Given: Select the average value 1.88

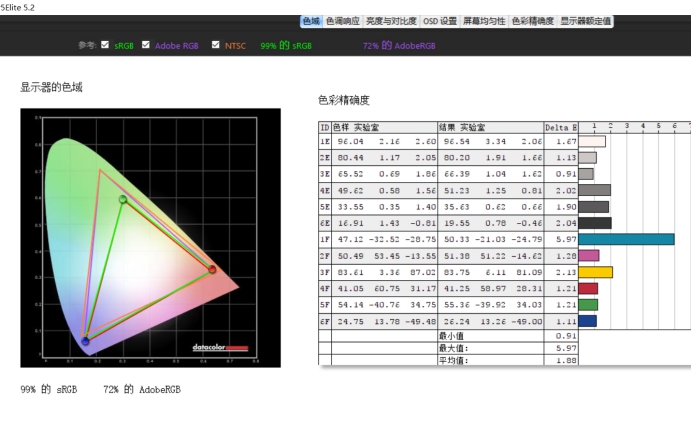Looking at the screenshot, I should [566, 360].
